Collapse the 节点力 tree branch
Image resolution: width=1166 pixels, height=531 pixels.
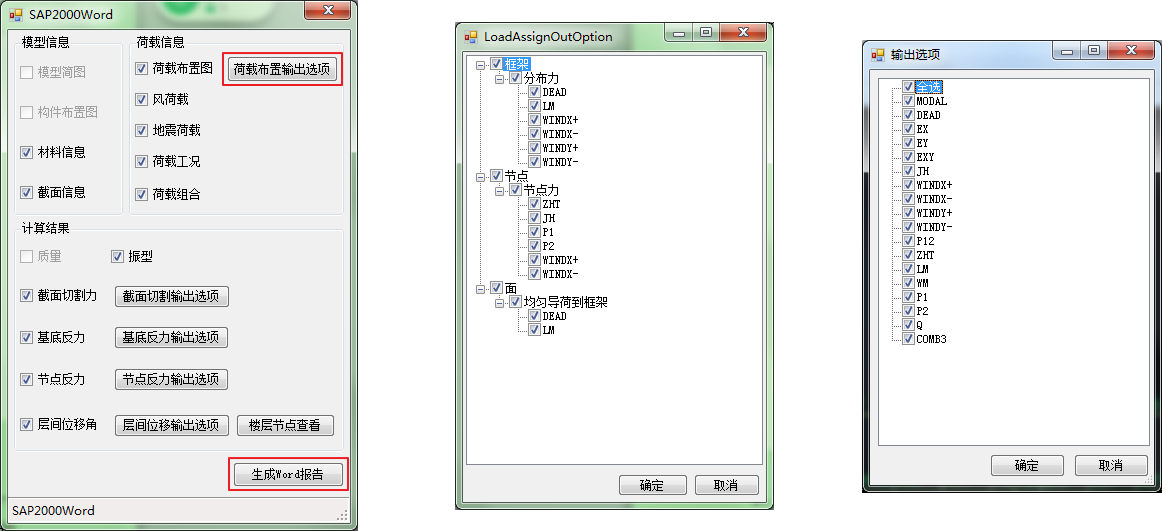point(500,190)
